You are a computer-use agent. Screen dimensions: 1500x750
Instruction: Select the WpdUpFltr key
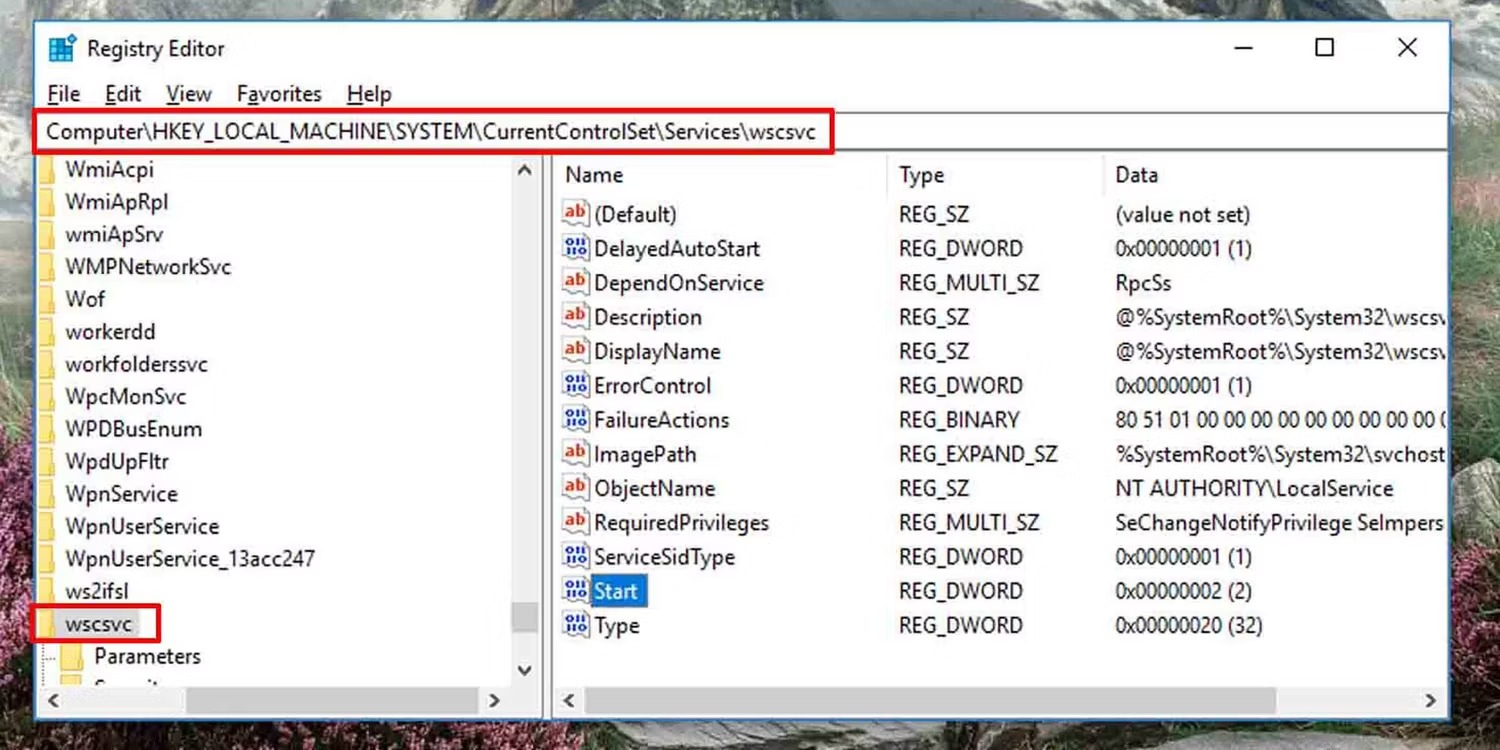point(117,461)
